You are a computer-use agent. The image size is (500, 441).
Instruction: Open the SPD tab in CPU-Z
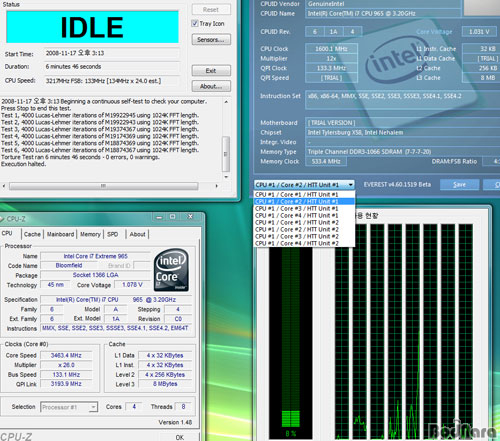click(x=113, y=234)
